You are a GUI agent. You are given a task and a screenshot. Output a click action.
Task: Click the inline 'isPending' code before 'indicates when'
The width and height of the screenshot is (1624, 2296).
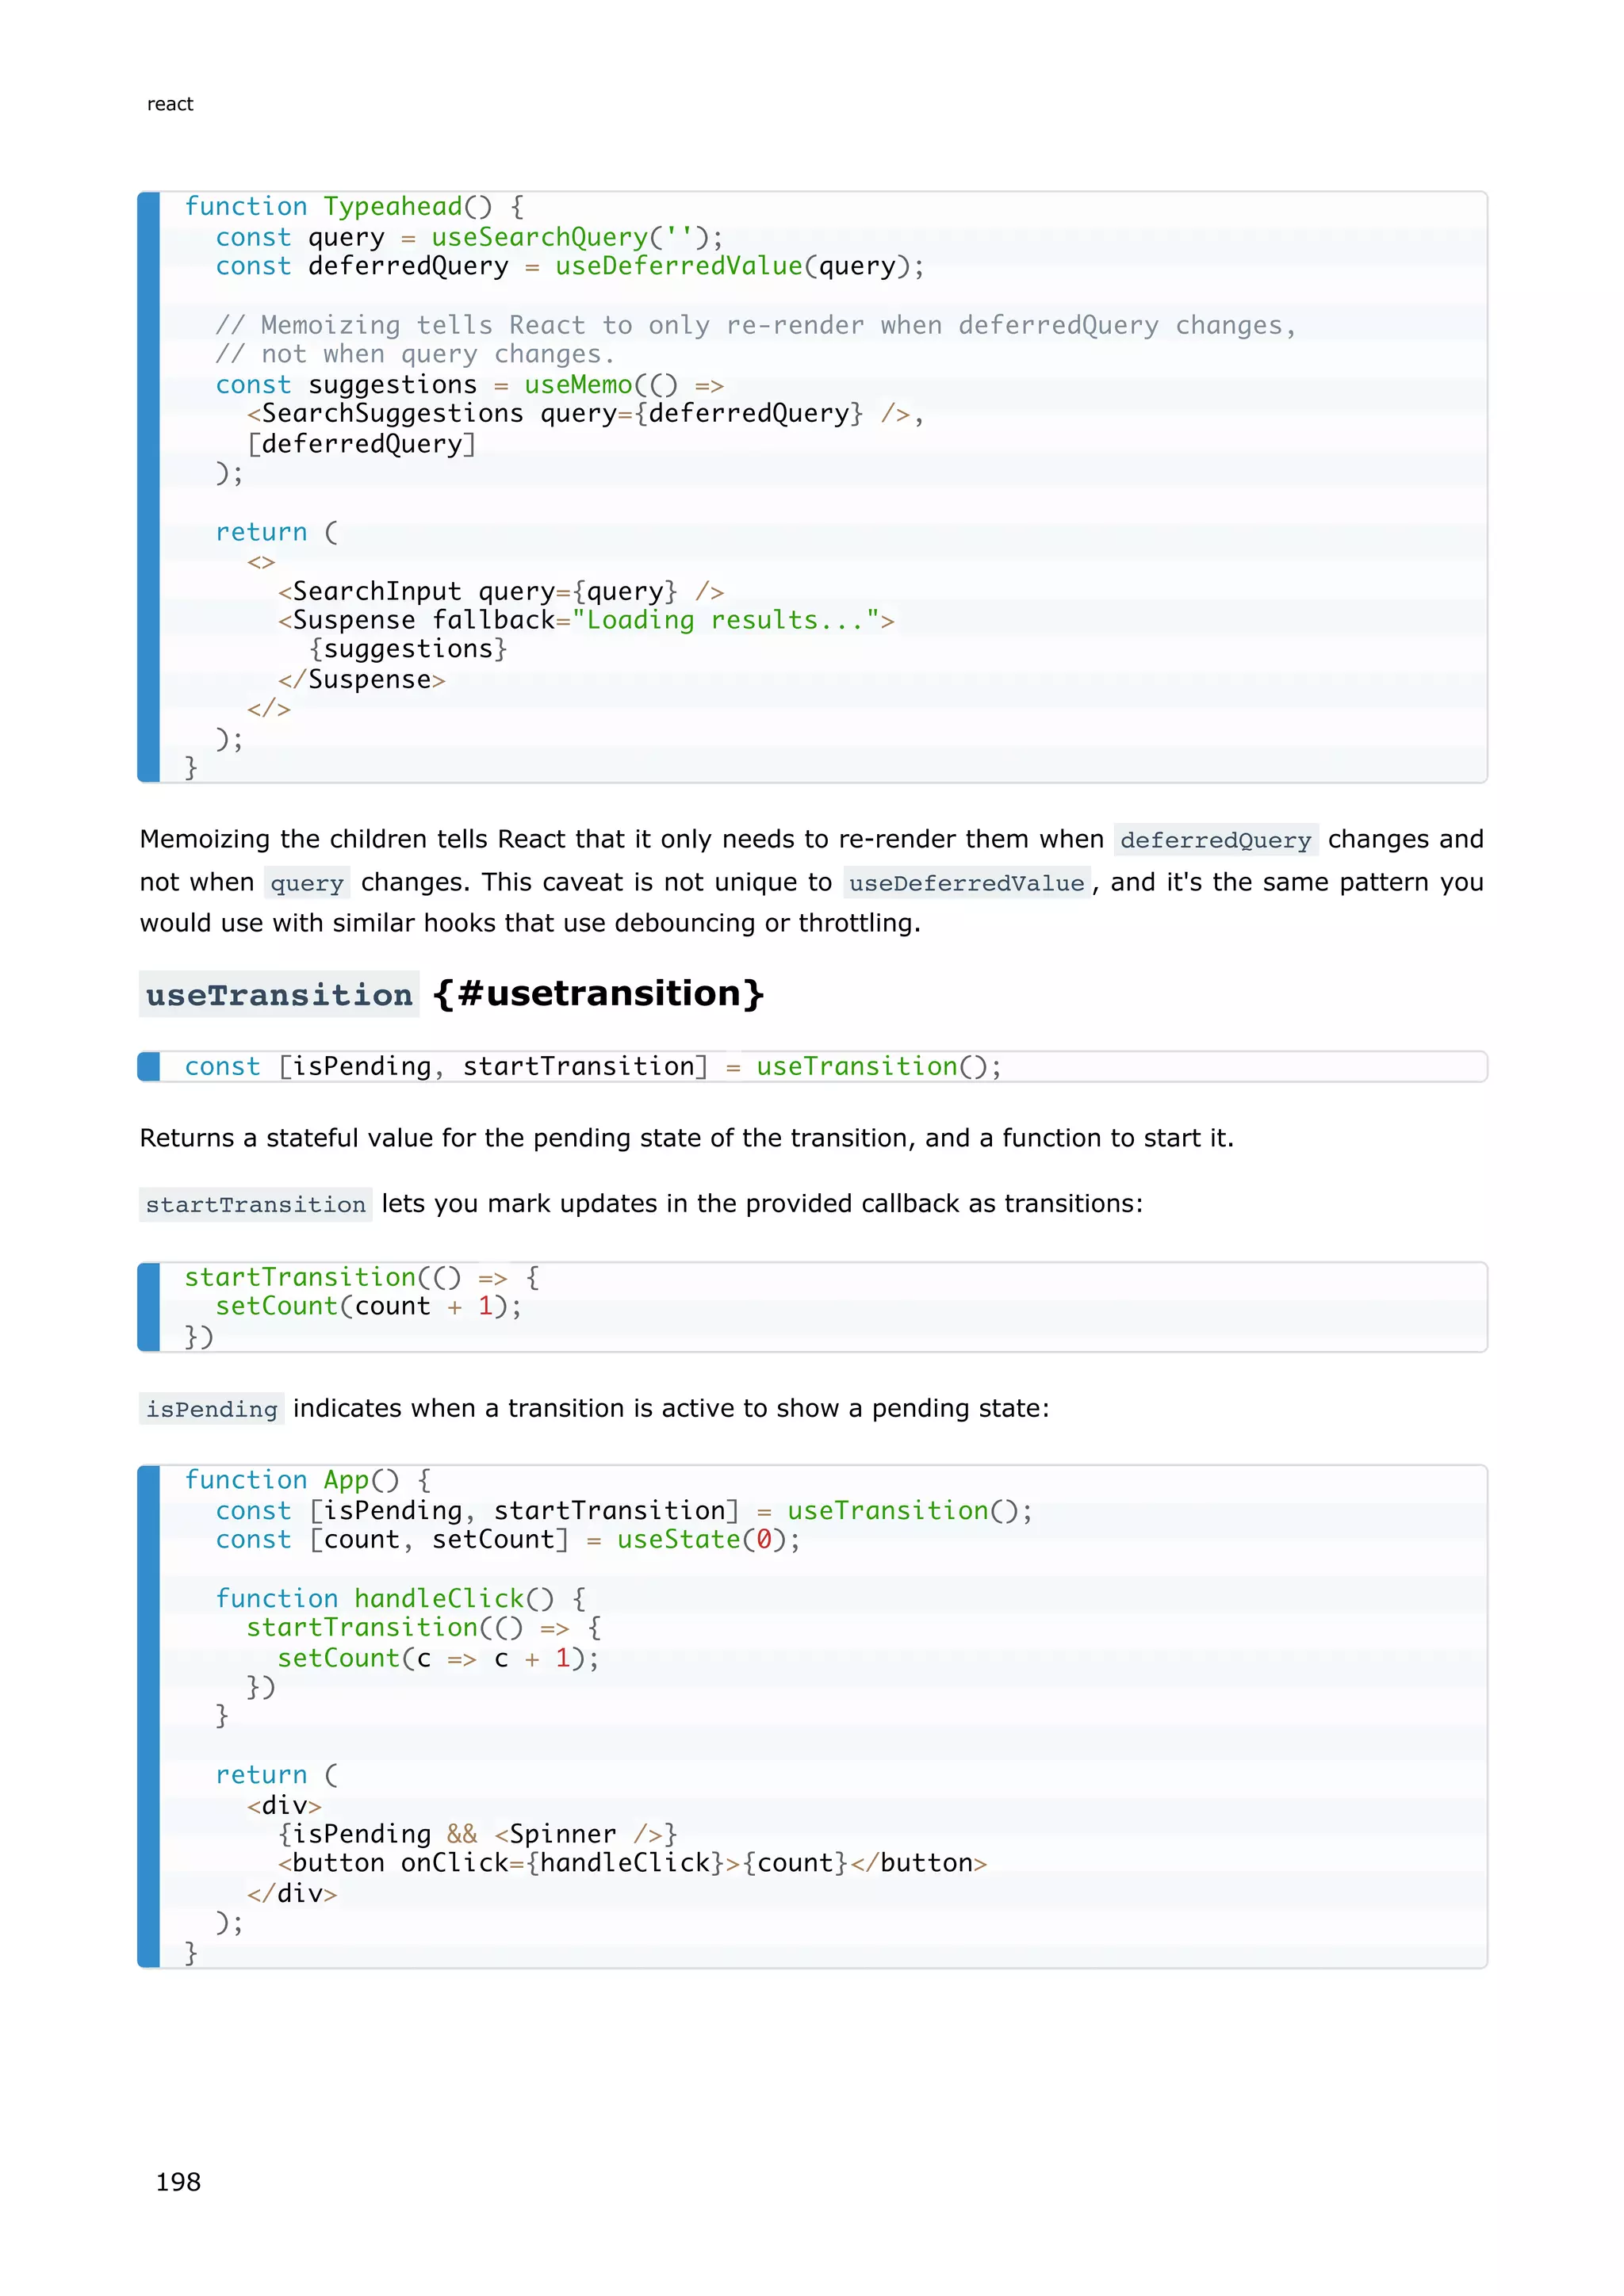click(x=212, y=1410)
